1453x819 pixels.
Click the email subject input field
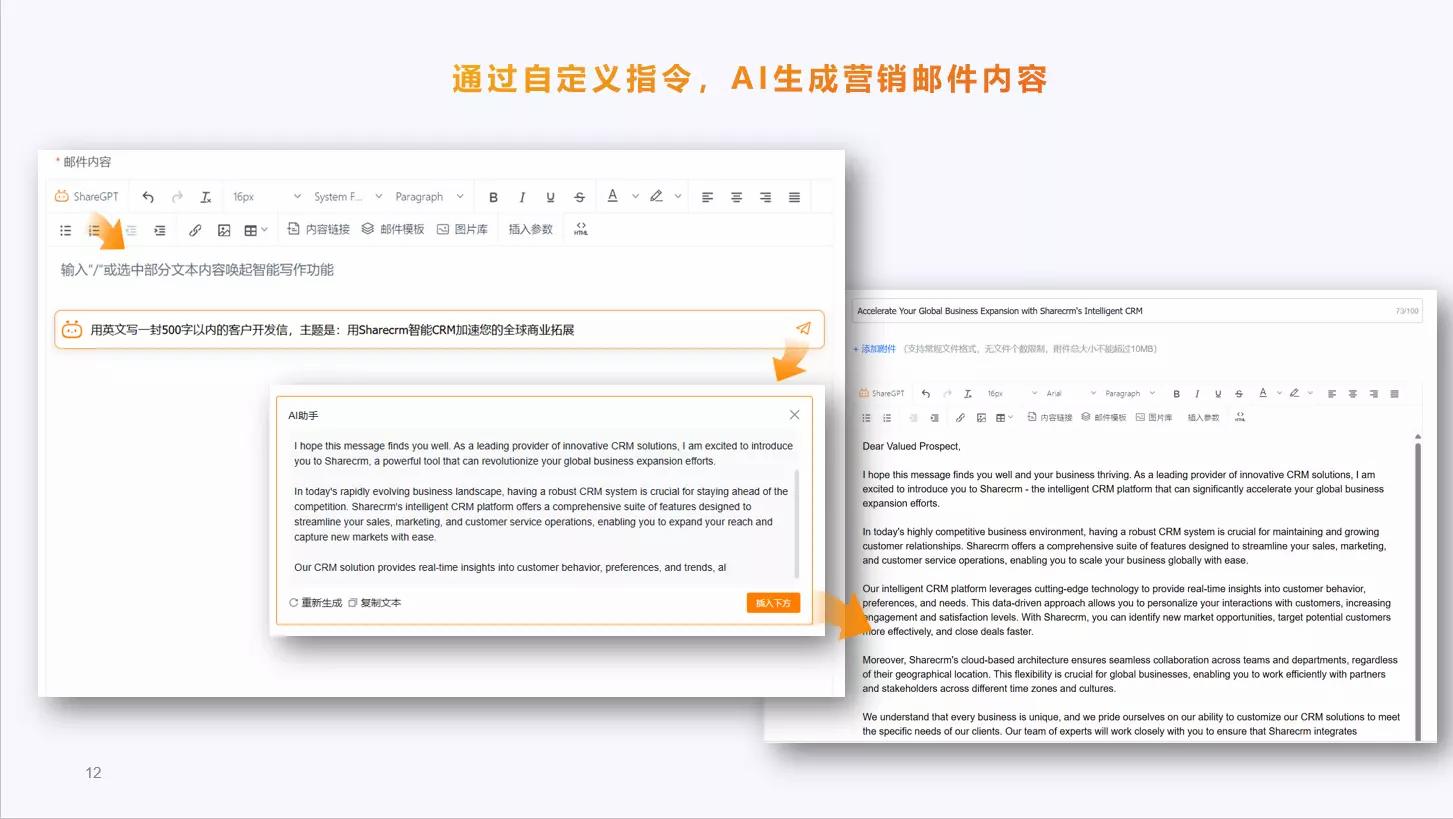point(1120,311)
